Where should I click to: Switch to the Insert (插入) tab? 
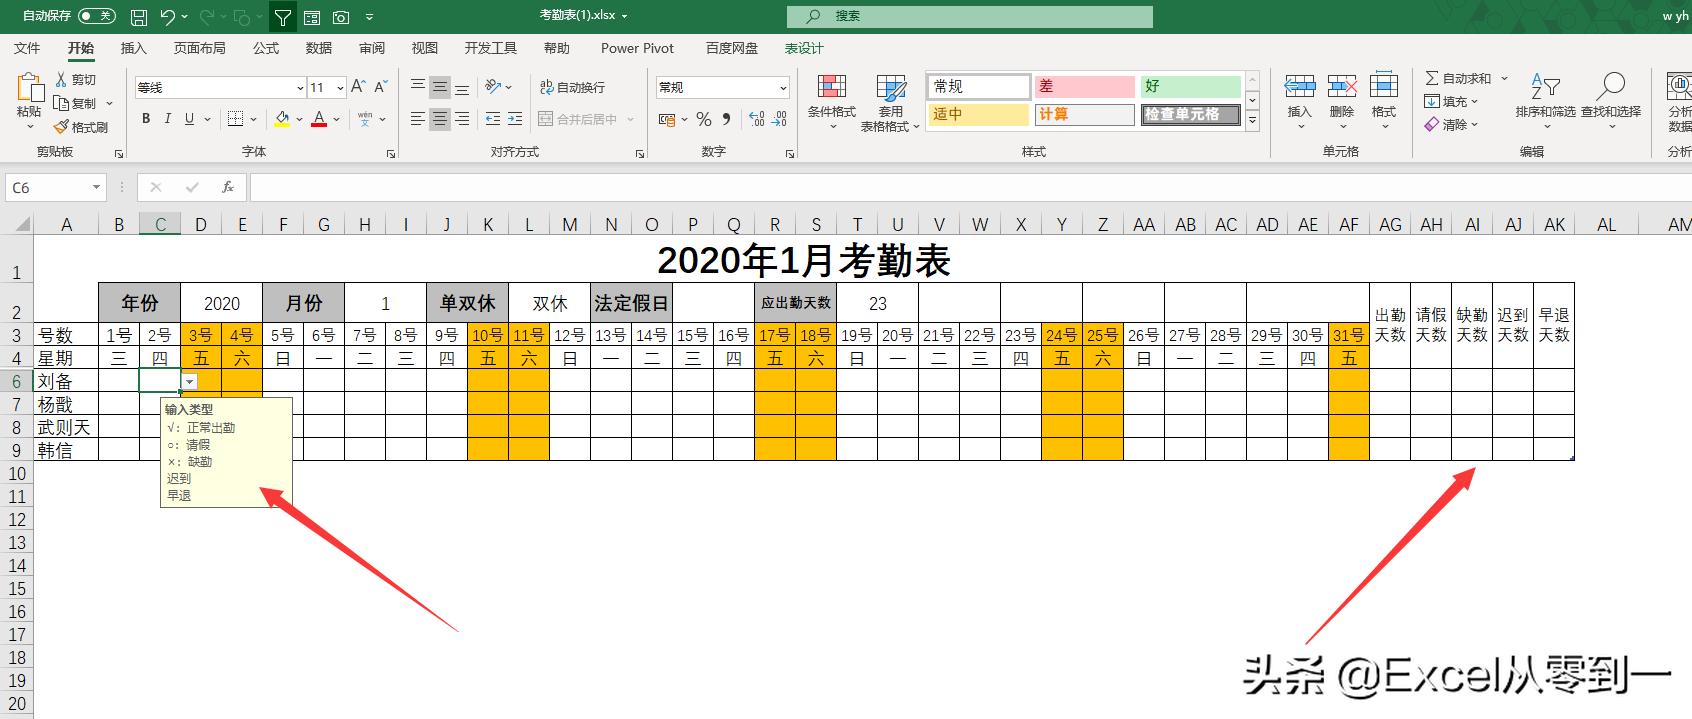point(133,48)
